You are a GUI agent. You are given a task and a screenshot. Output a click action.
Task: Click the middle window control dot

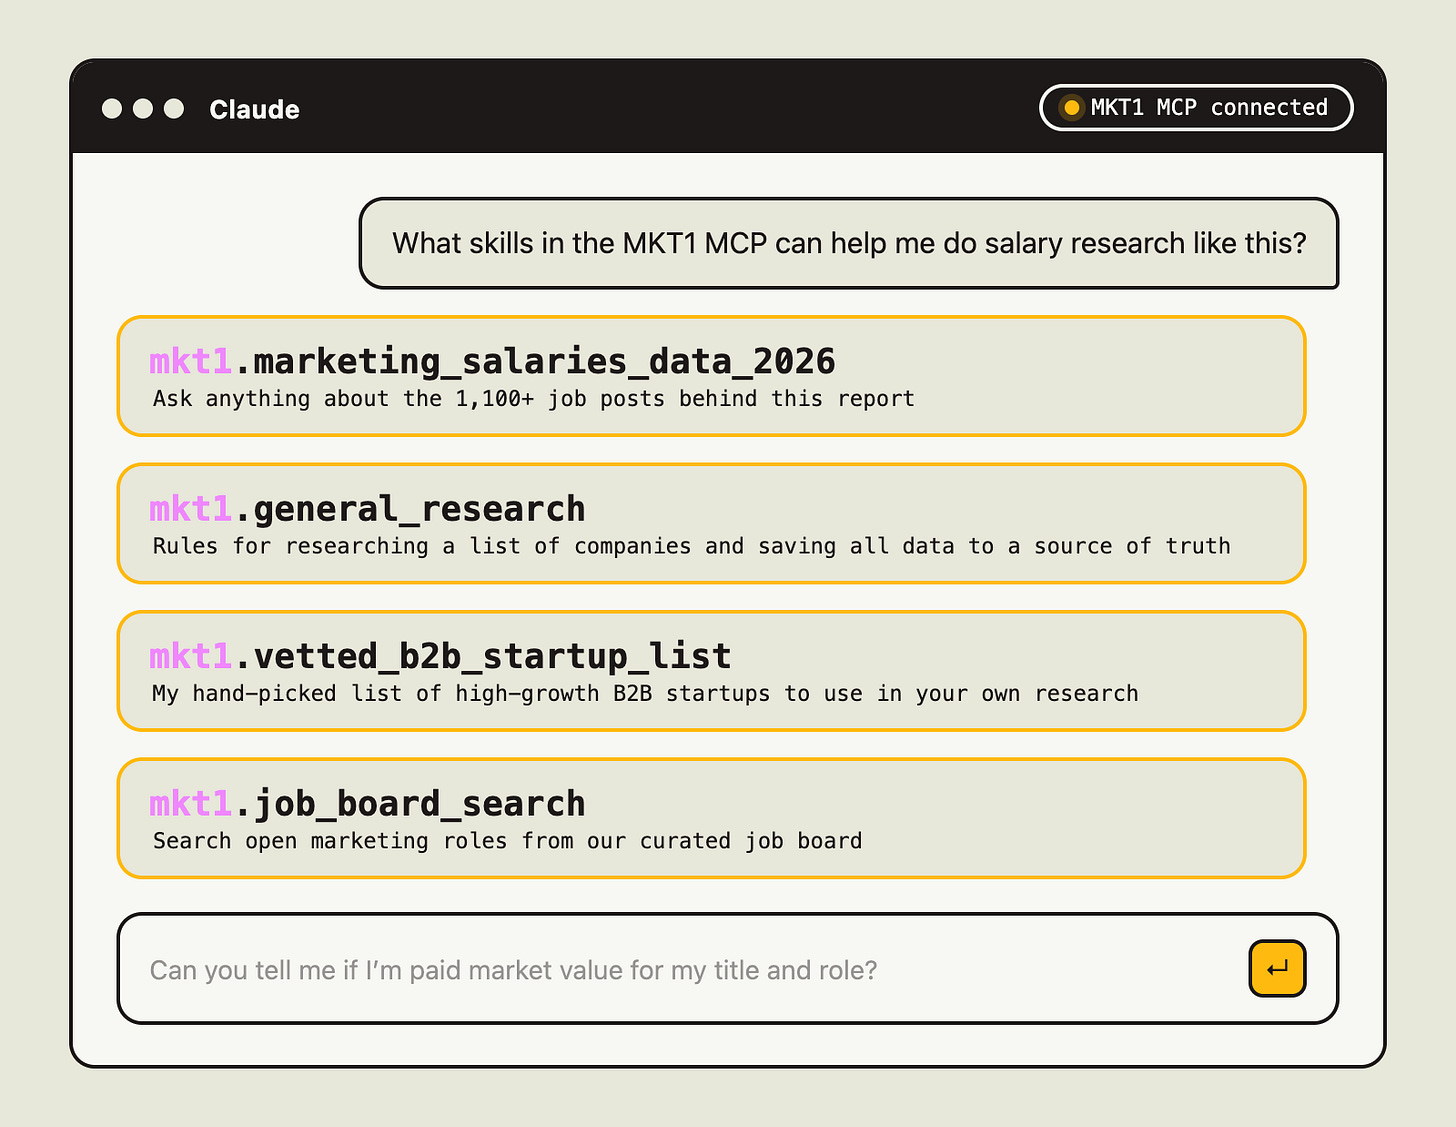[x=143, y=108]
